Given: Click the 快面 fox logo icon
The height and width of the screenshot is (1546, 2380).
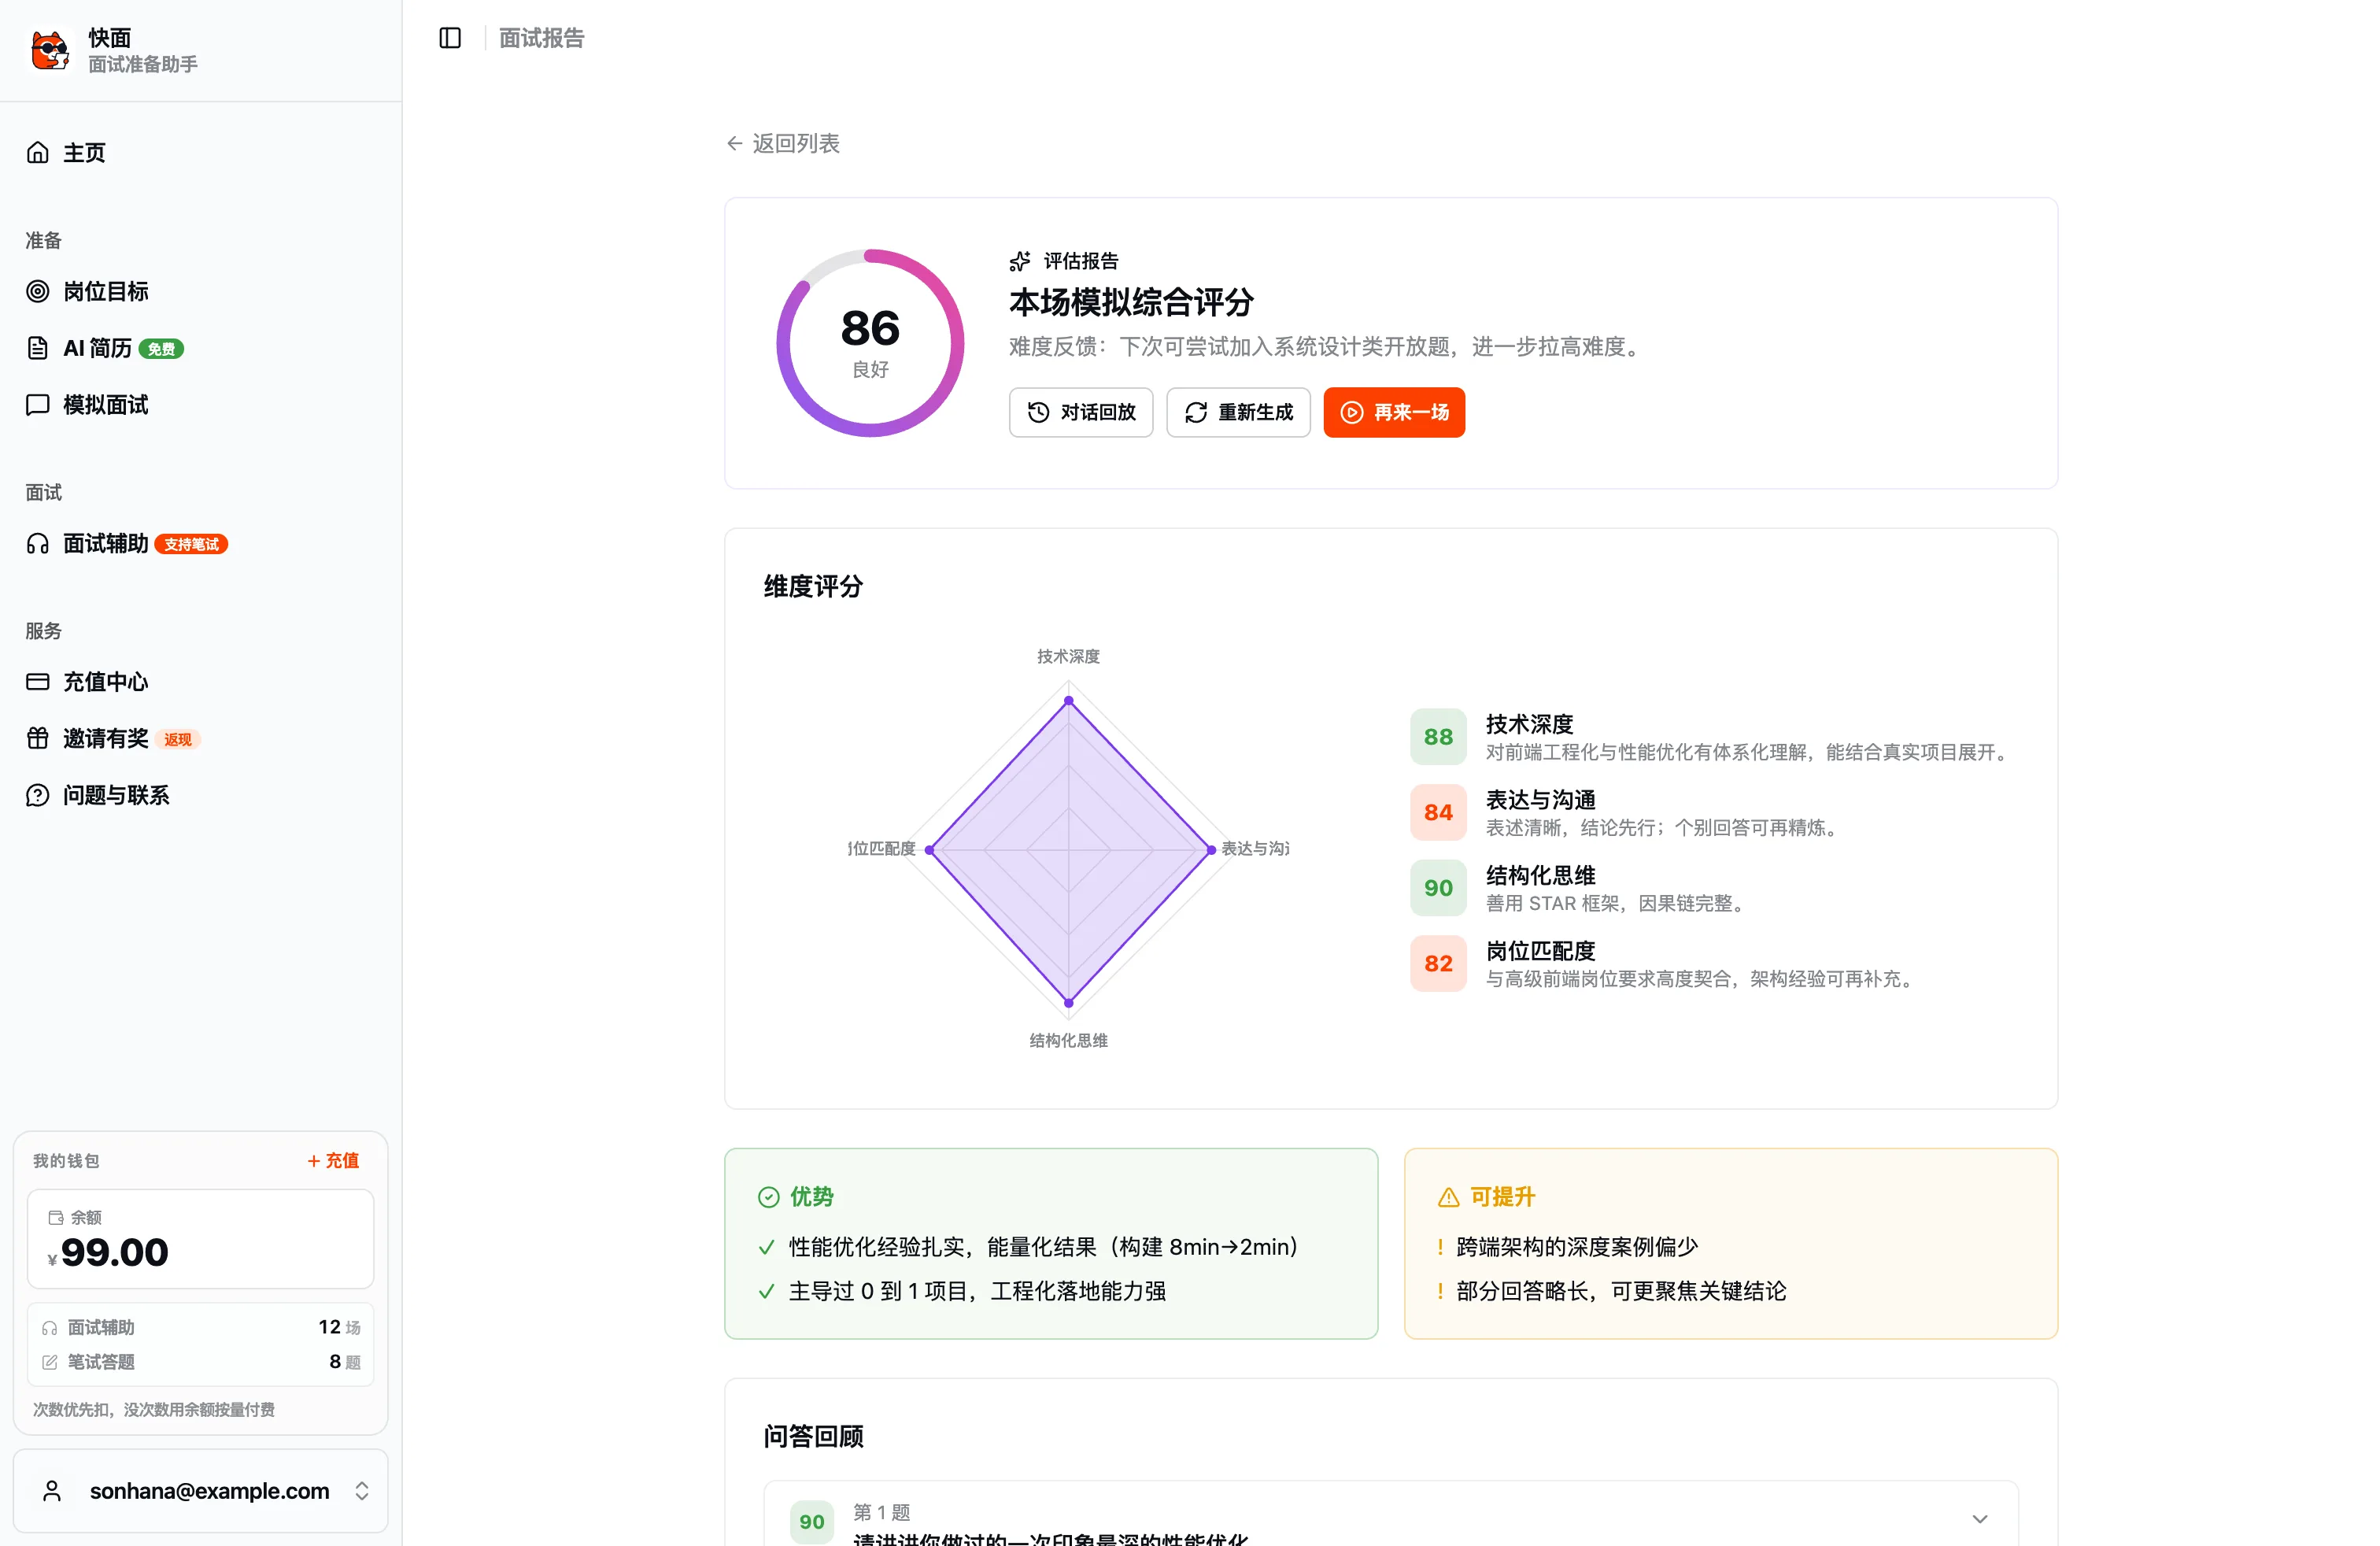Looking at the screenshot, I should pos(50,50).
